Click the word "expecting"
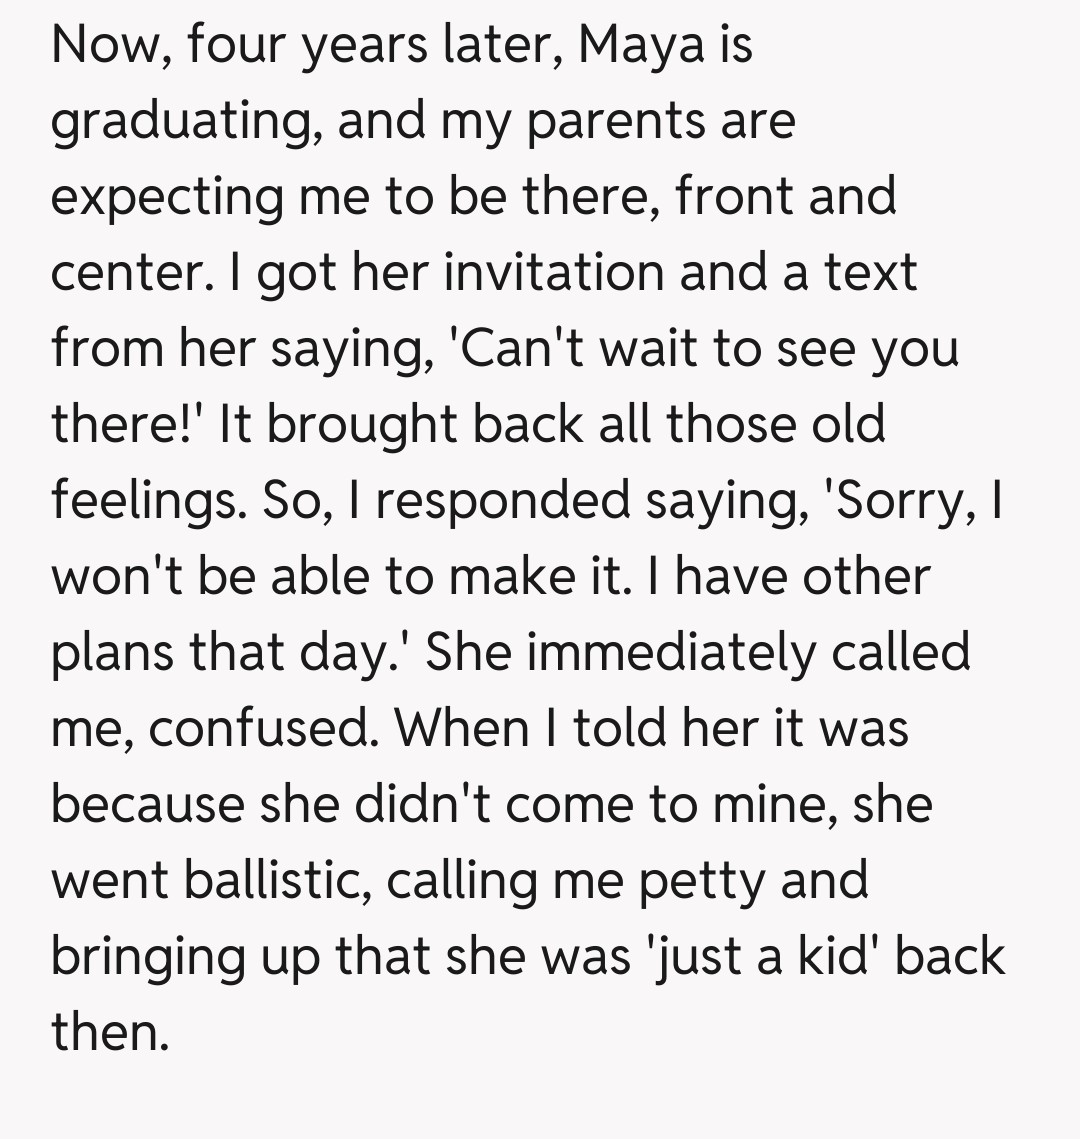Image resolution: width=1080 pixels, height=1139 pixels. pos(167,197)
